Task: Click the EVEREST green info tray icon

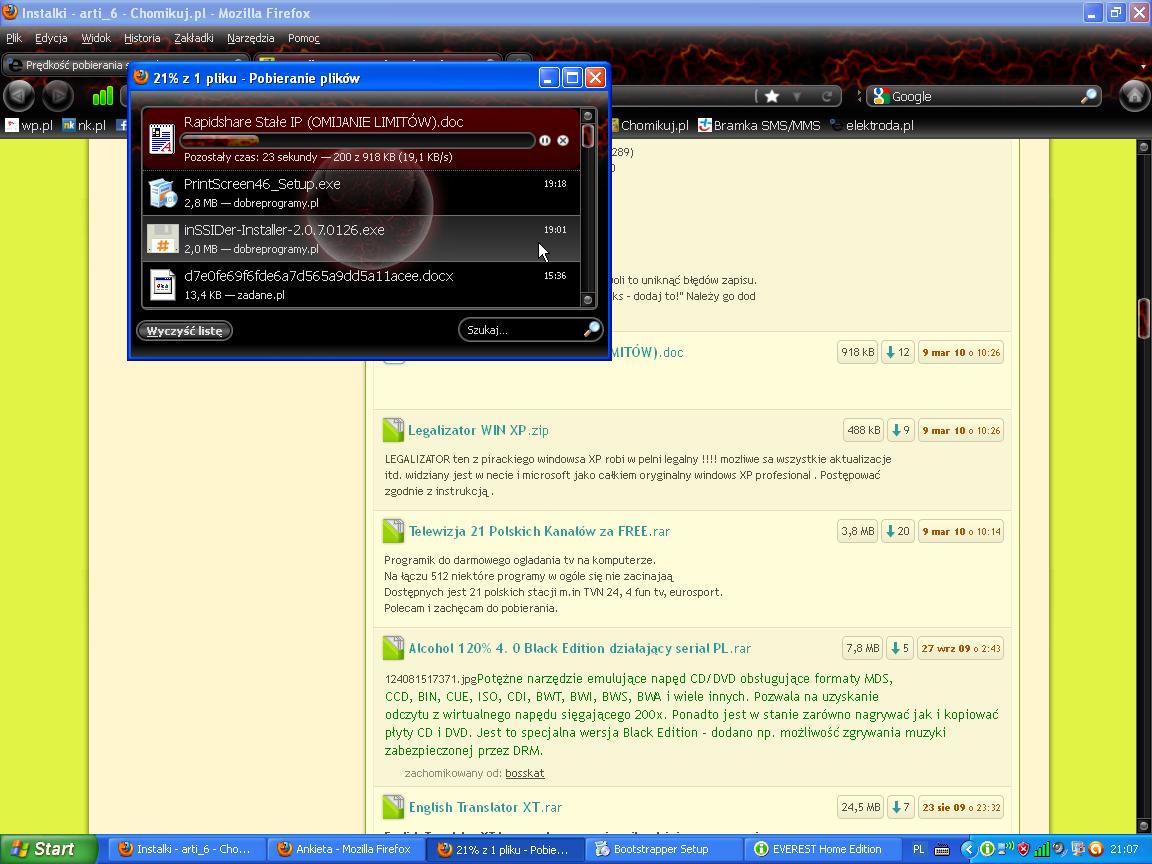Action: tap(987, 849)
